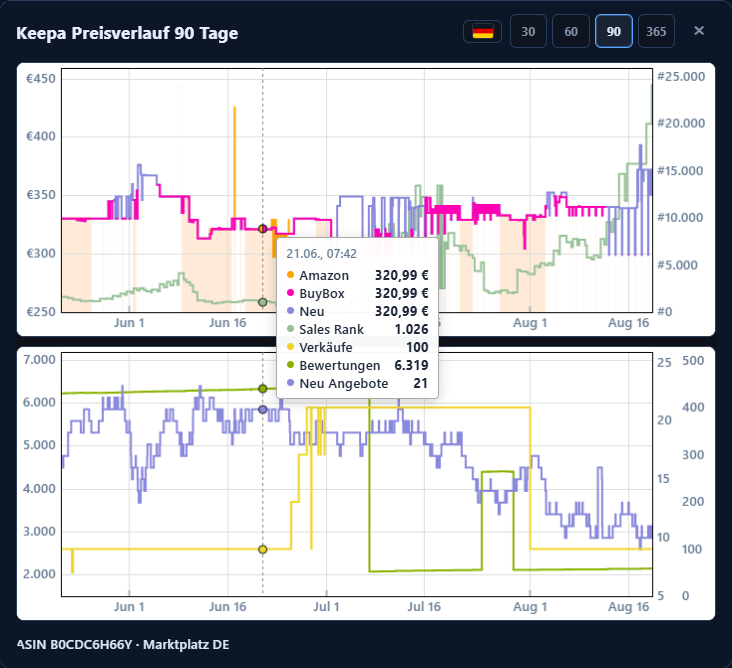Click the Sales Rank label in tooltip
The image size is (732, 668).
[x=331, y=330]
